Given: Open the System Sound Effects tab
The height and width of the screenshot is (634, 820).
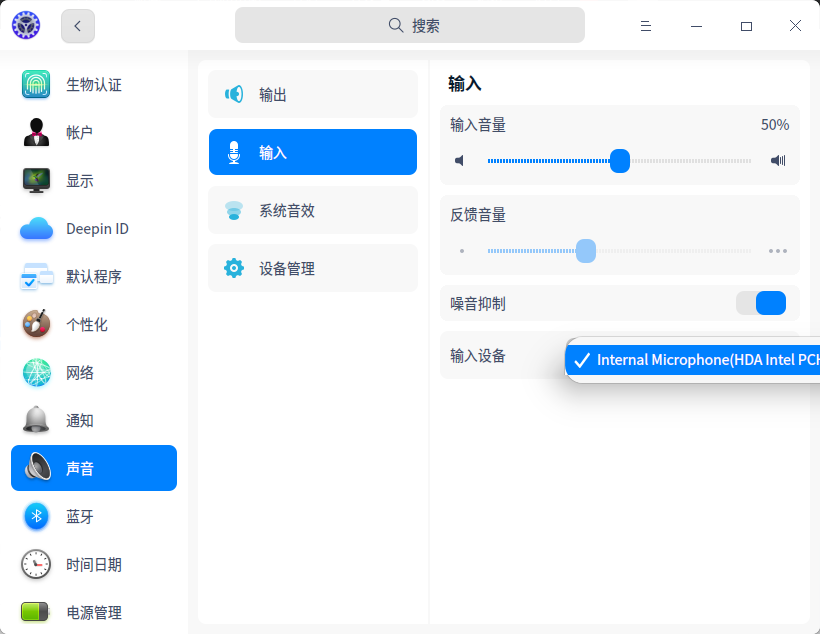Looking at the screenshot, I should 313,210.
